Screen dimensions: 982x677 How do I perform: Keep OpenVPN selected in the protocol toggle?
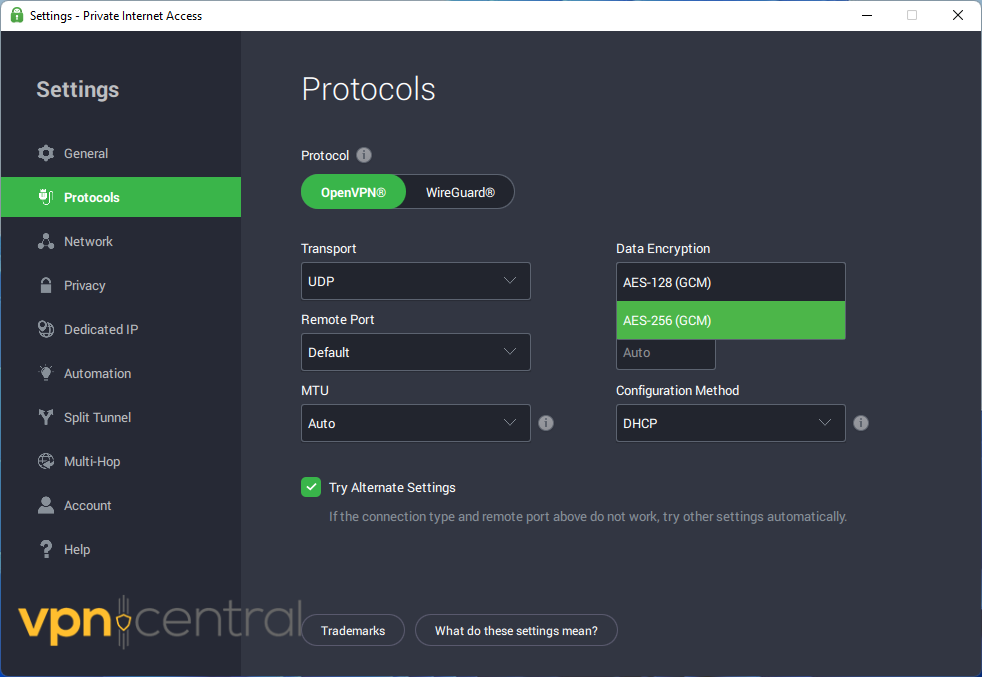[353, 192]
